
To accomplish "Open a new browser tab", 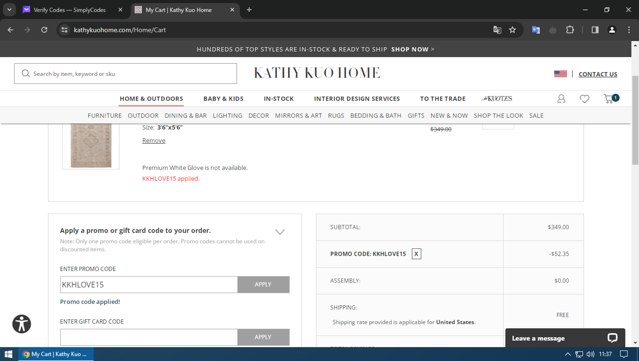I will coord(249,10).
